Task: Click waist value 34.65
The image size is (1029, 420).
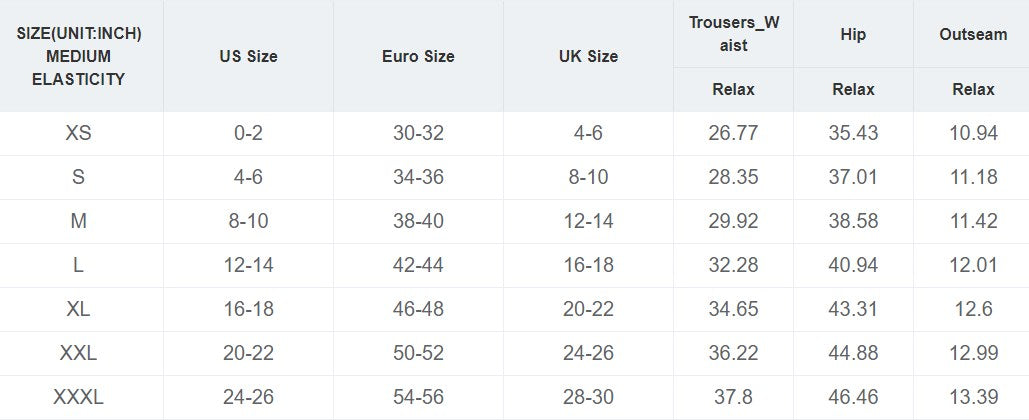Action: coord(733,309)
